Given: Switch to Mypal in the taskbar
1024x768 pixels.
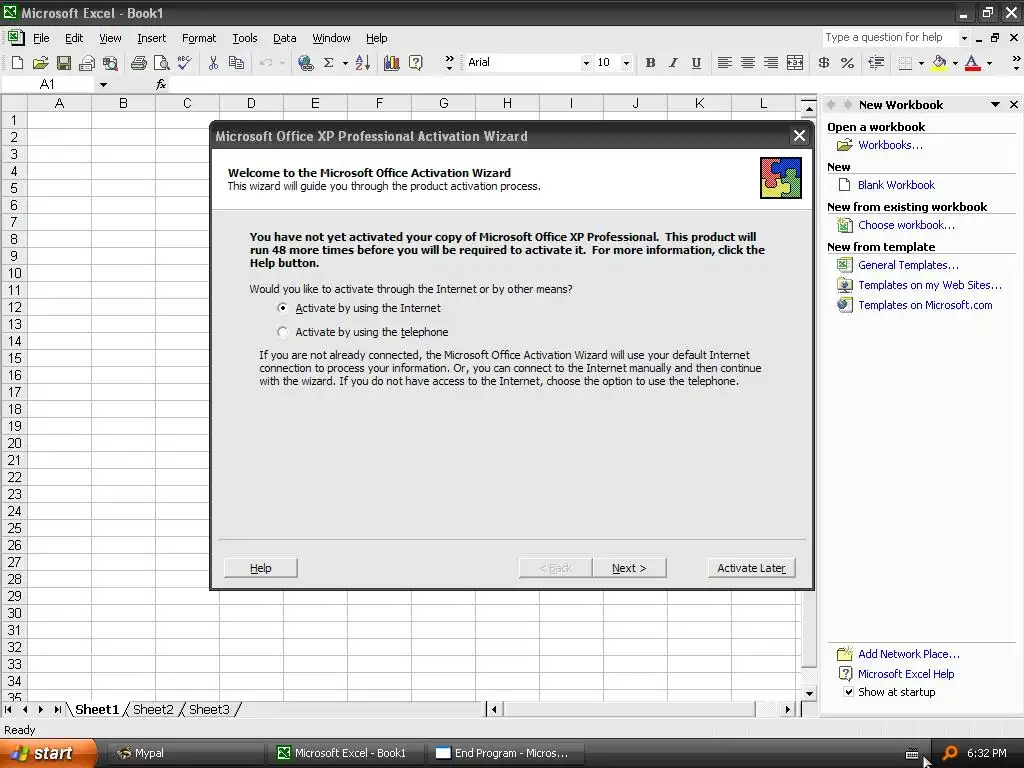Looking at the screenshot, I should click(x=184, y=753).
